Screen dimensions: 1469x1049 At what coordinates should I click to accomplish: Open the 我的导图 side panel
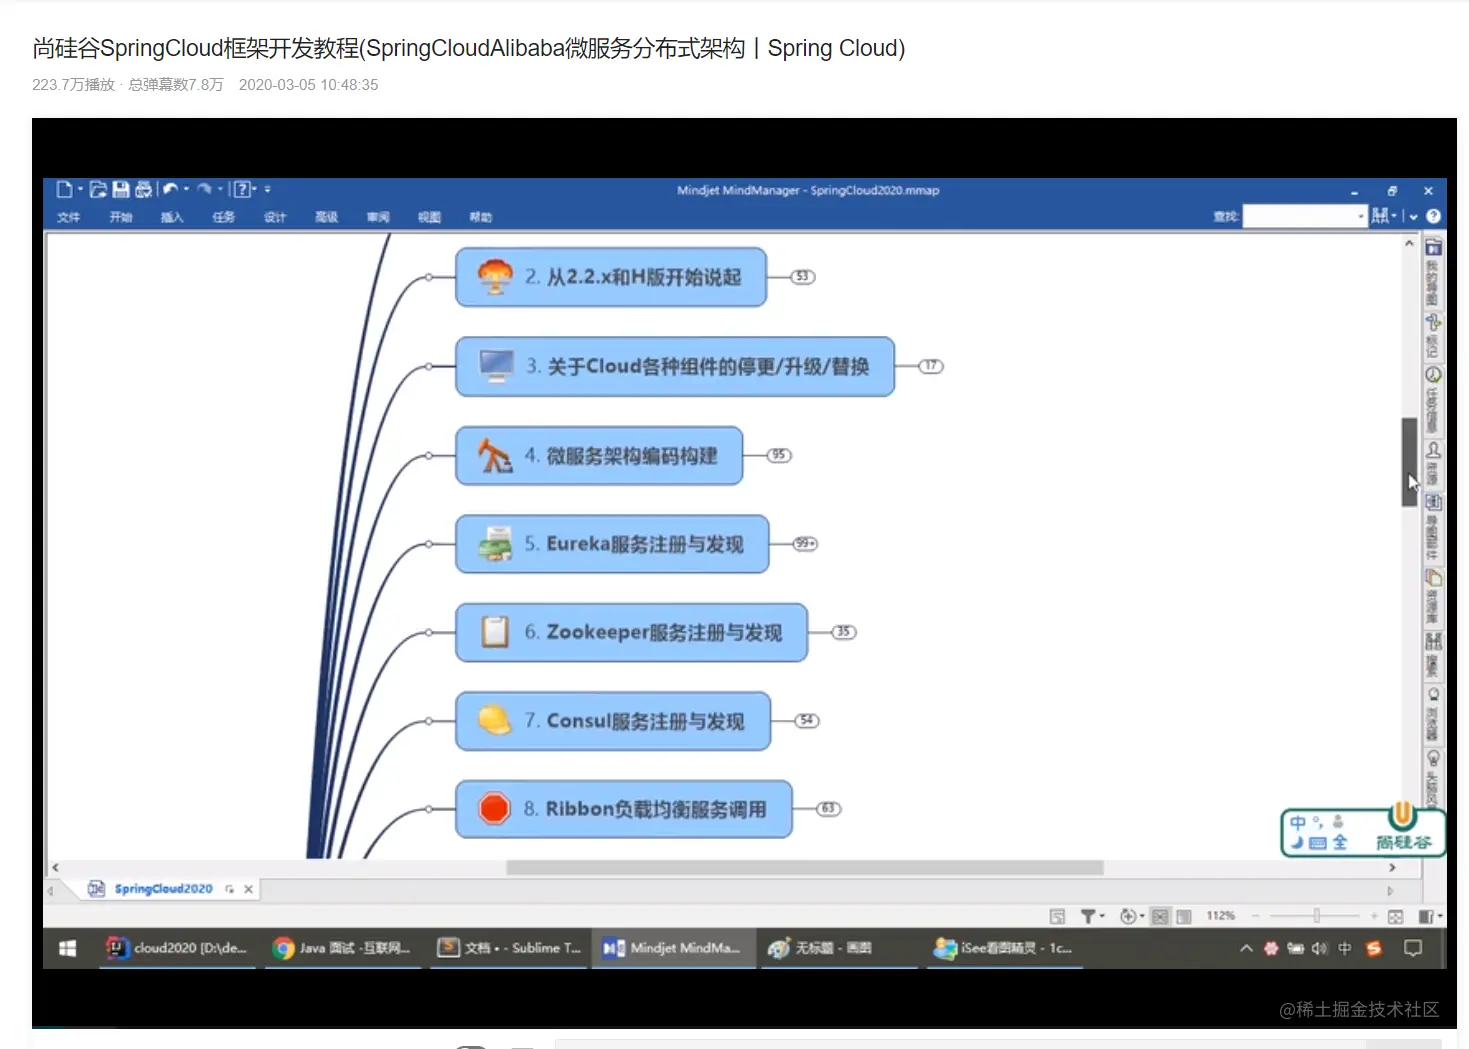[x=1433, y=274]
